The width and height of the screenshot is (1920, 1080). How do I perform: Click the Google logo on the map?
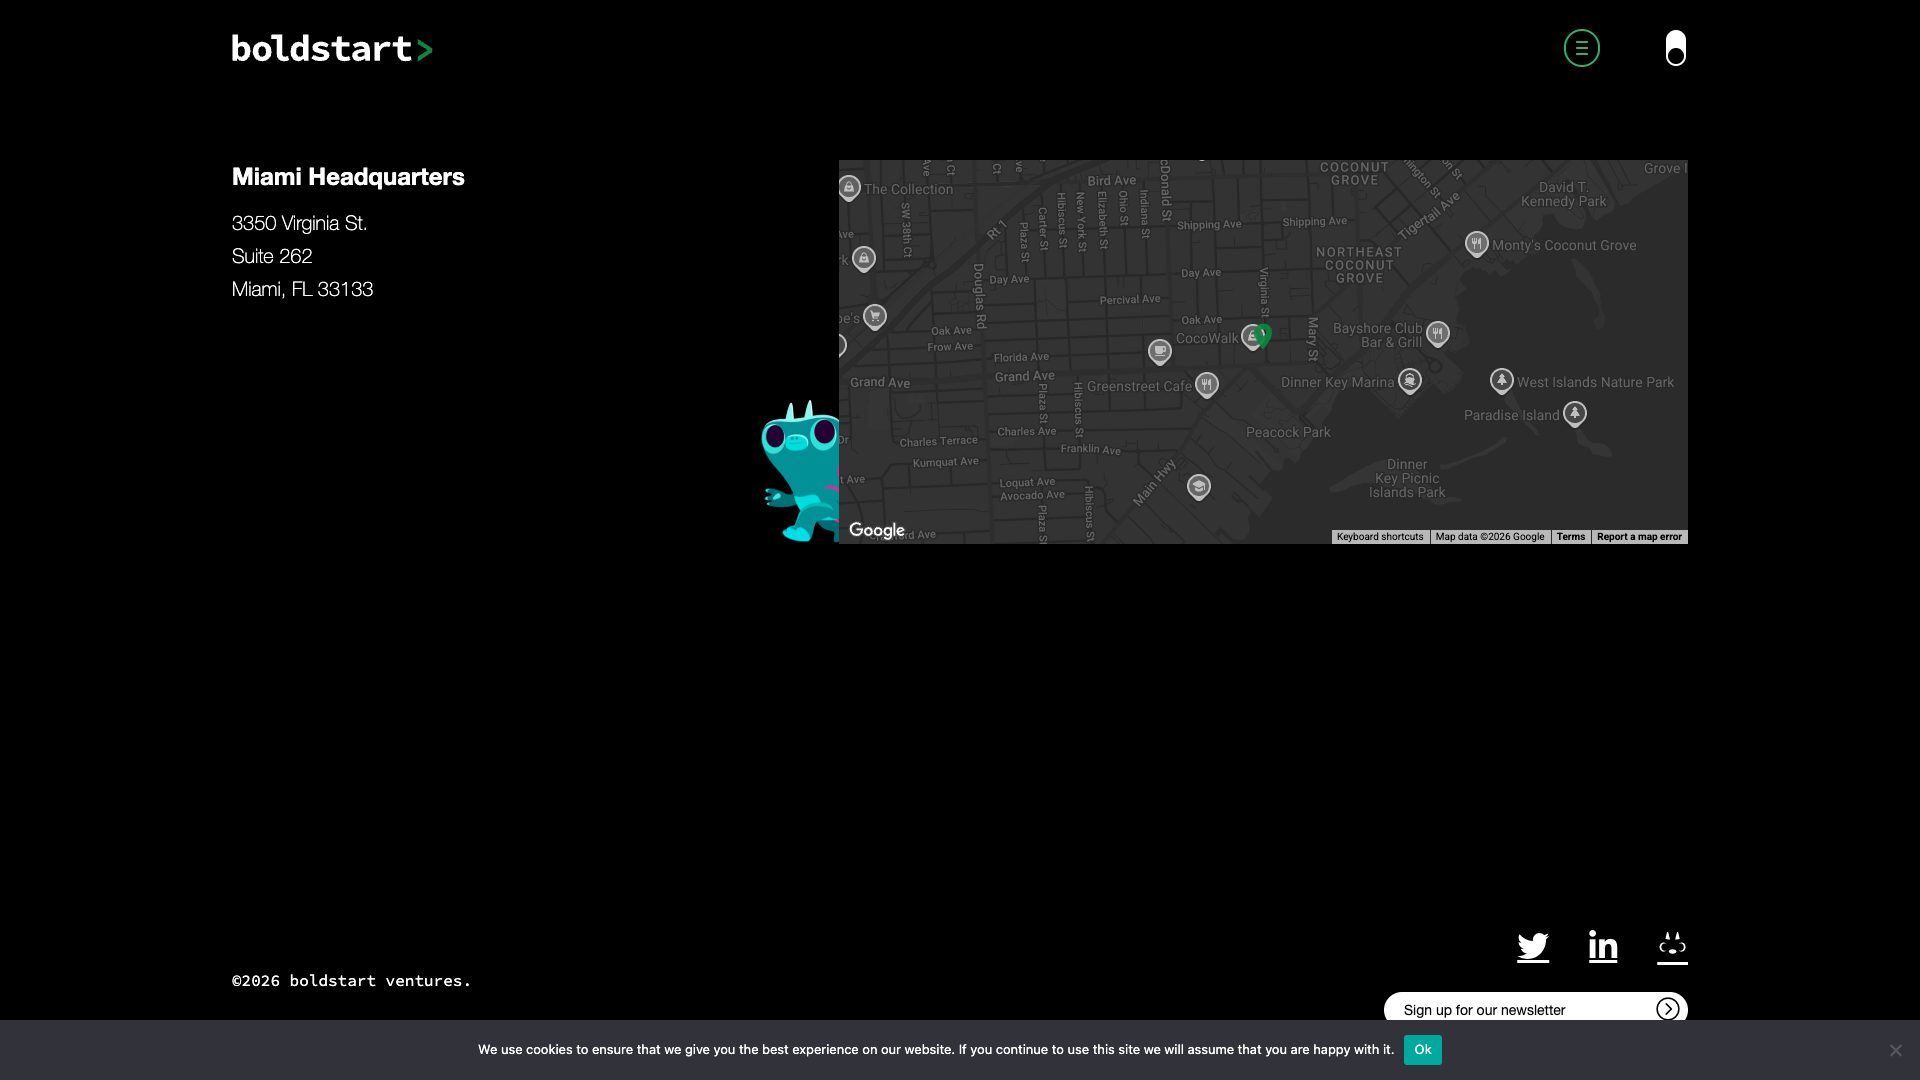click(x=876, y=530)
